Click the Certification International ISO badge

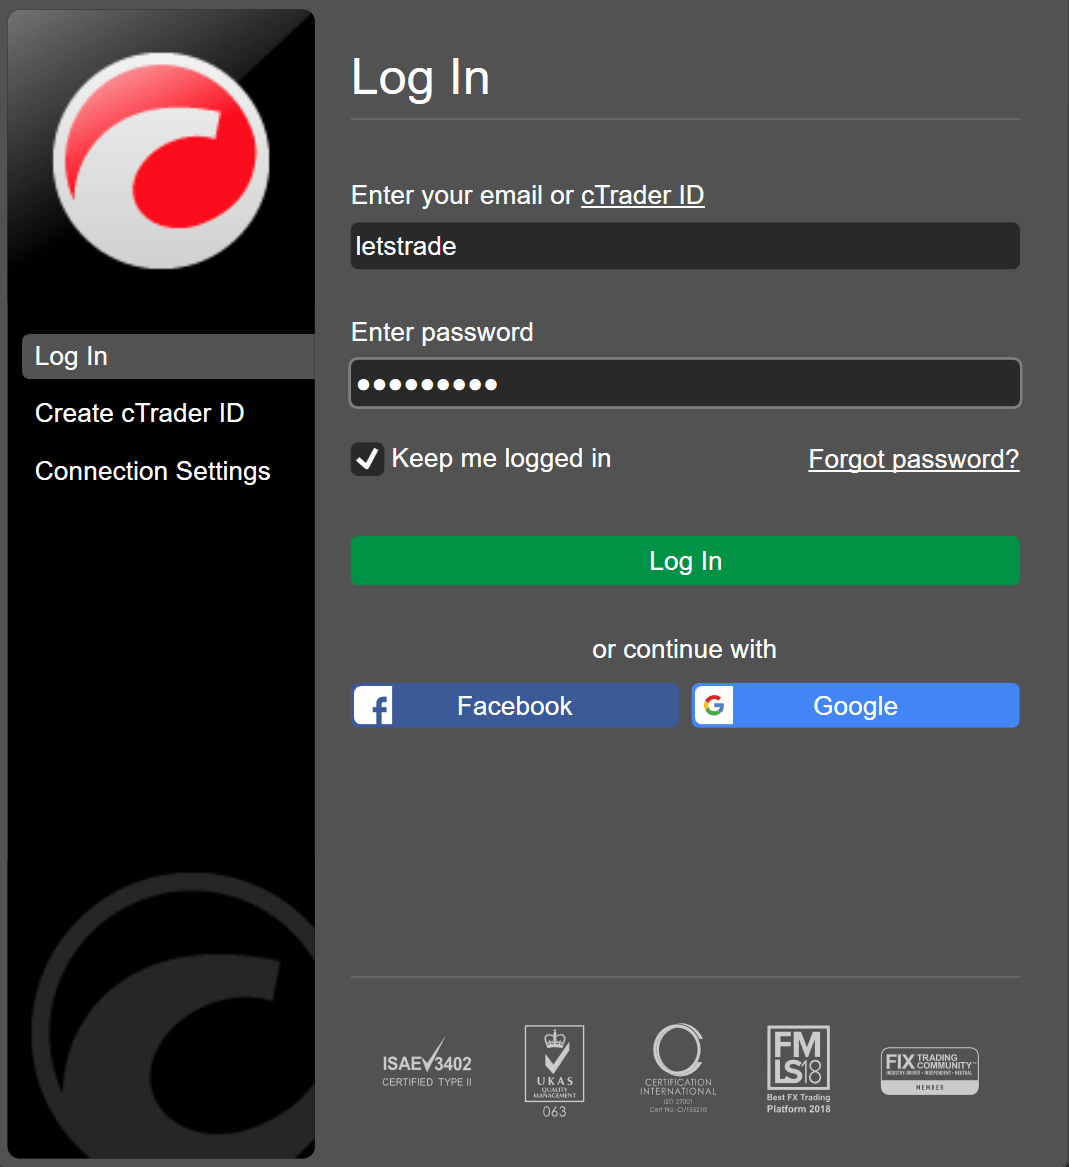(x=678, y=1067)
